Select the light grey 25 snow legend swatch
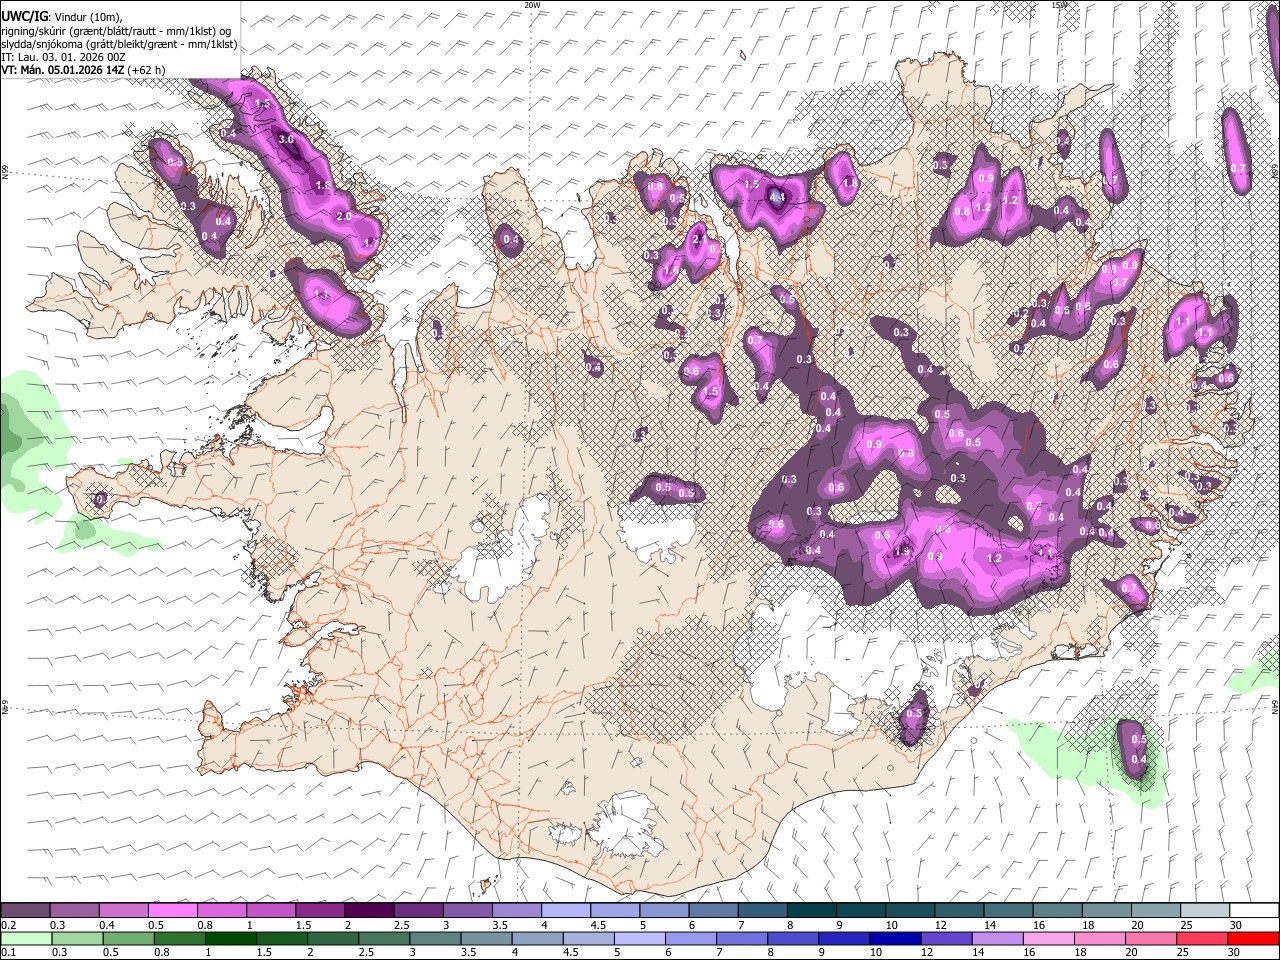The width and height of the screenshot is (1280, 960). coord(1205,911)
